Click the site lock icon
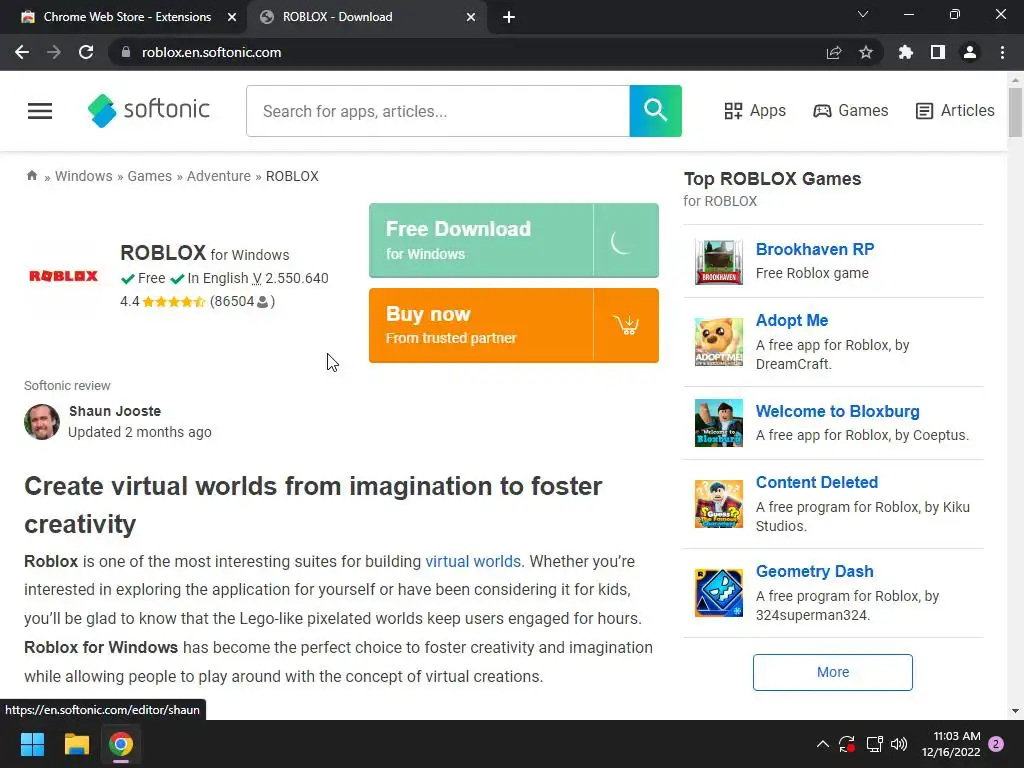This screenshot has height=768, width=1024. 126,52
